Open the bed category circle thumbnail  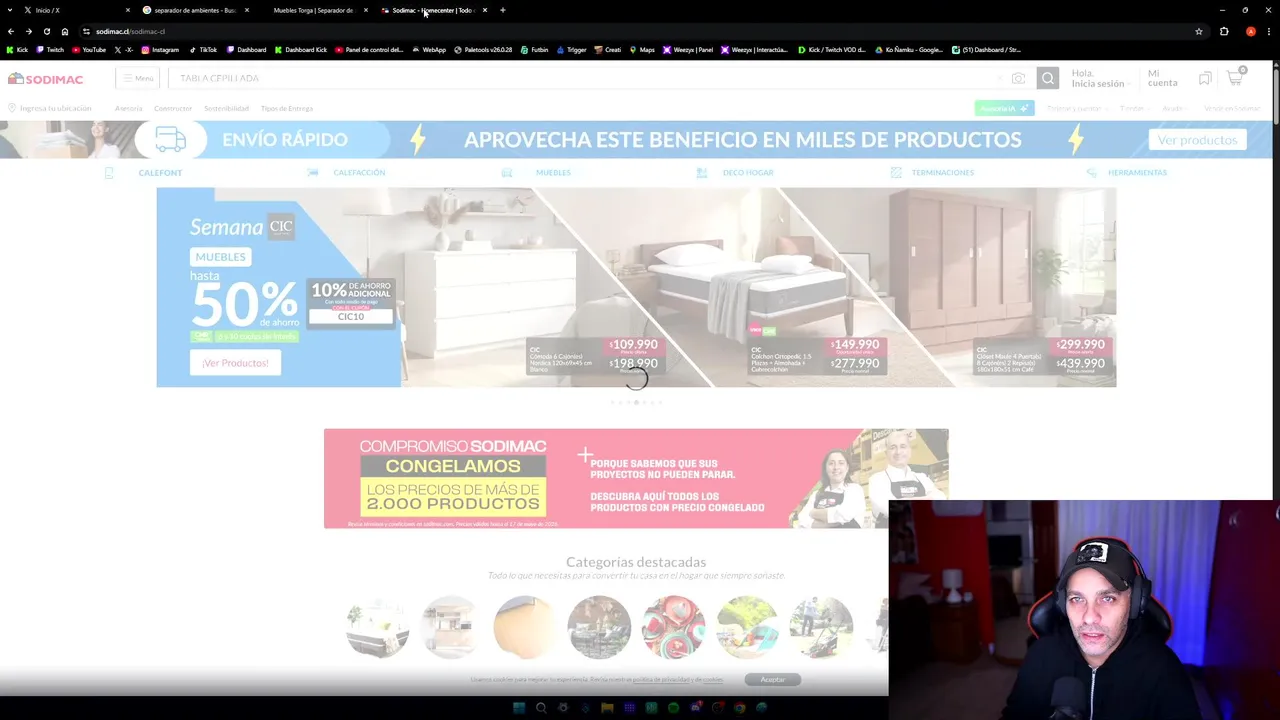(377, 627)
